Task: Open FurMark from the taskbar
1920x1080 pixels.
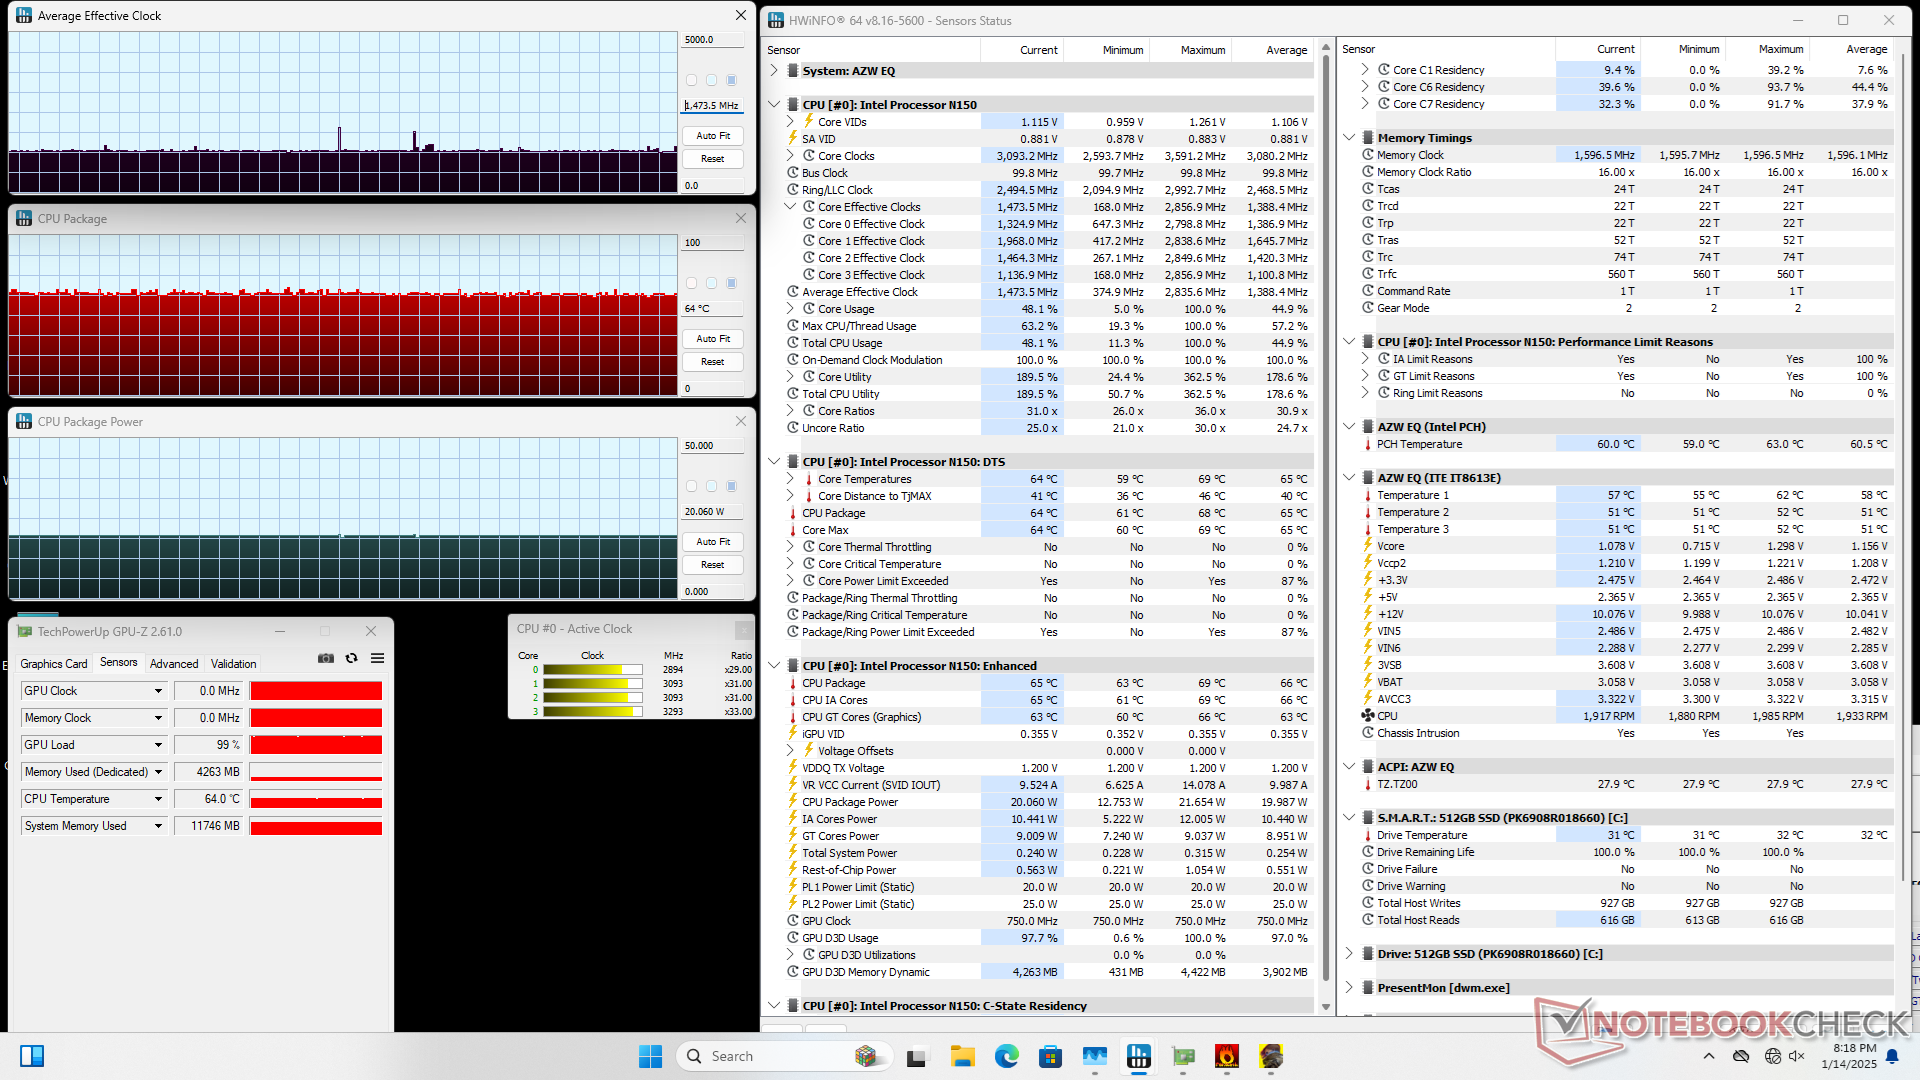Action: (x=1227, y=1056)
